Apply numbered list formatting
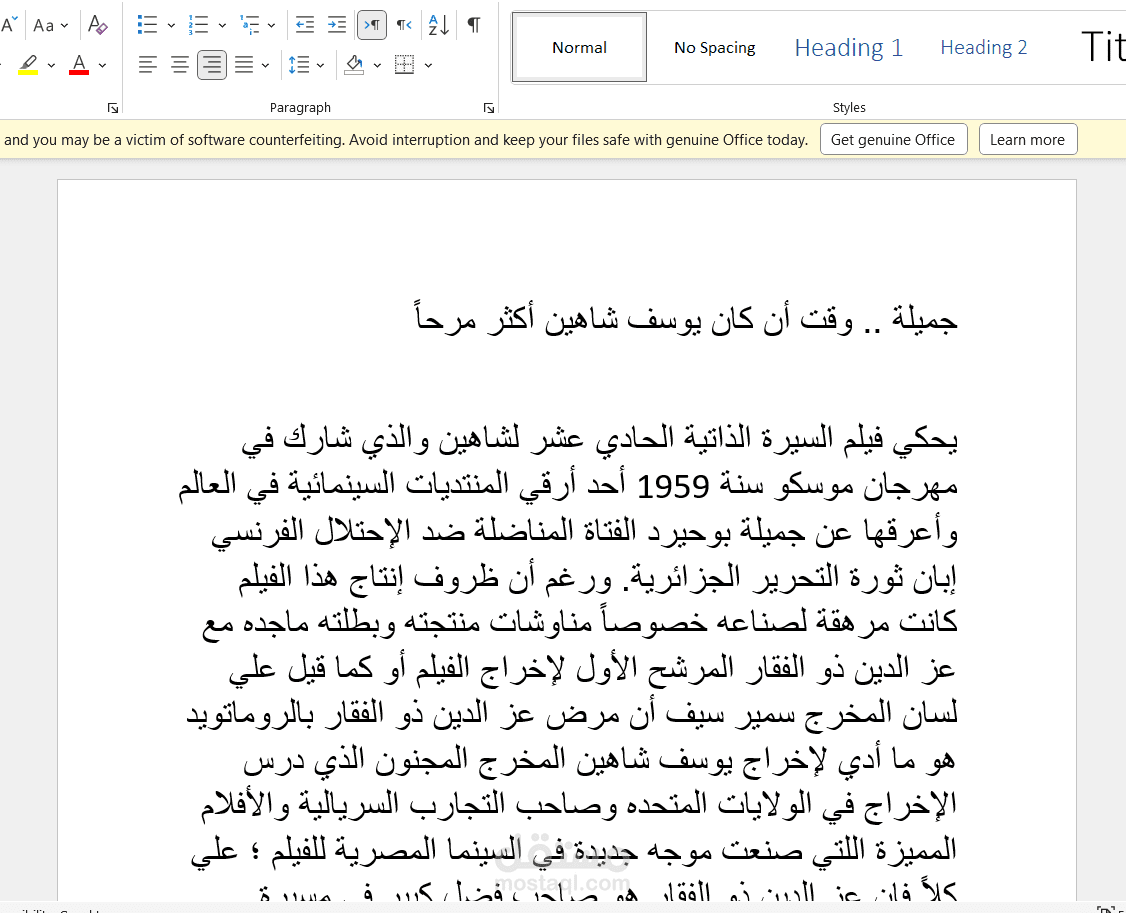Image resolution: width=1126 pixels, height=913 pixels. click(x=198, y=25)
